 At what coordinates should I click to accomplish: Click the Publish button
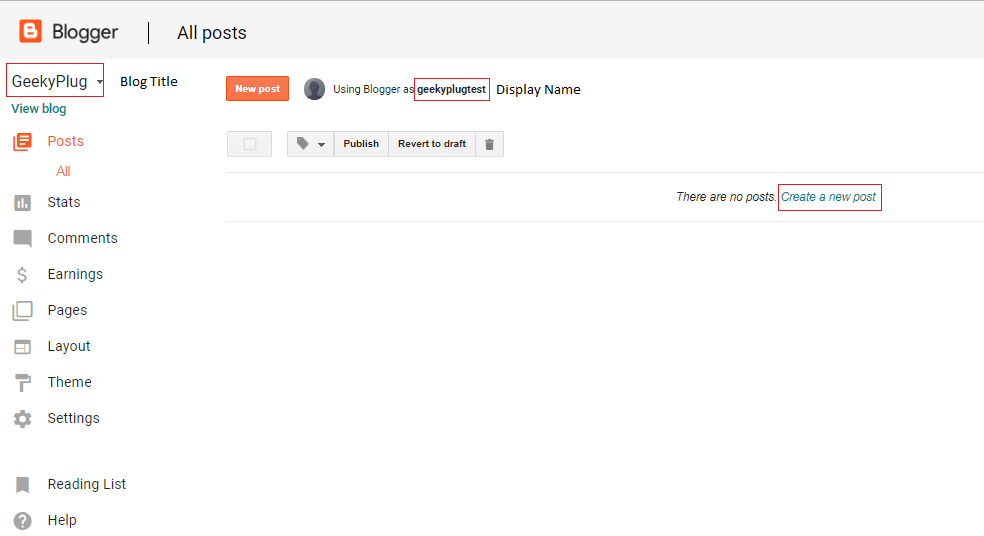coord(361,144)
